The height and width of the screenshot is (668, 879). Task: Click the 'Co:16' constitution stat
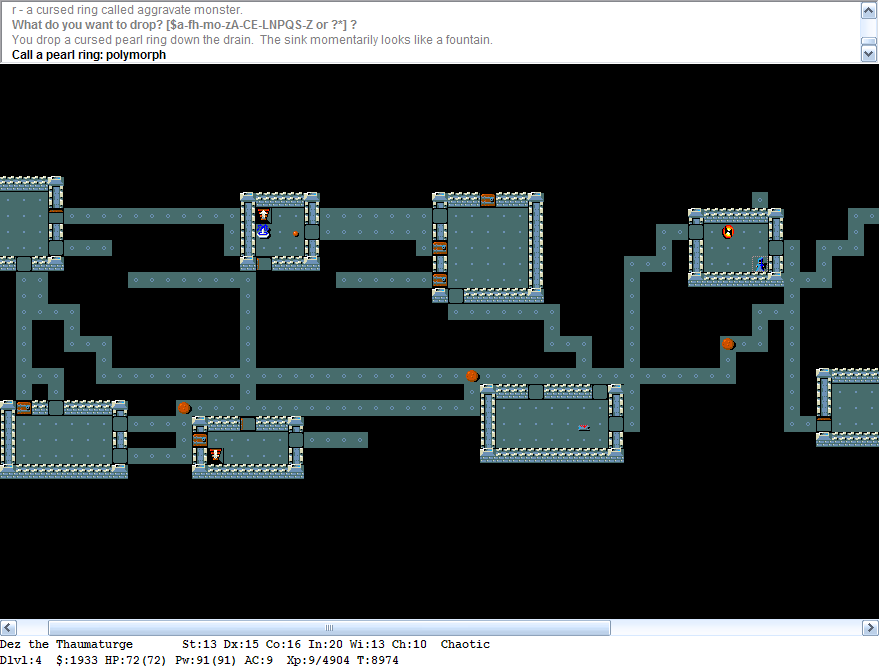click(x=283, y=644)
